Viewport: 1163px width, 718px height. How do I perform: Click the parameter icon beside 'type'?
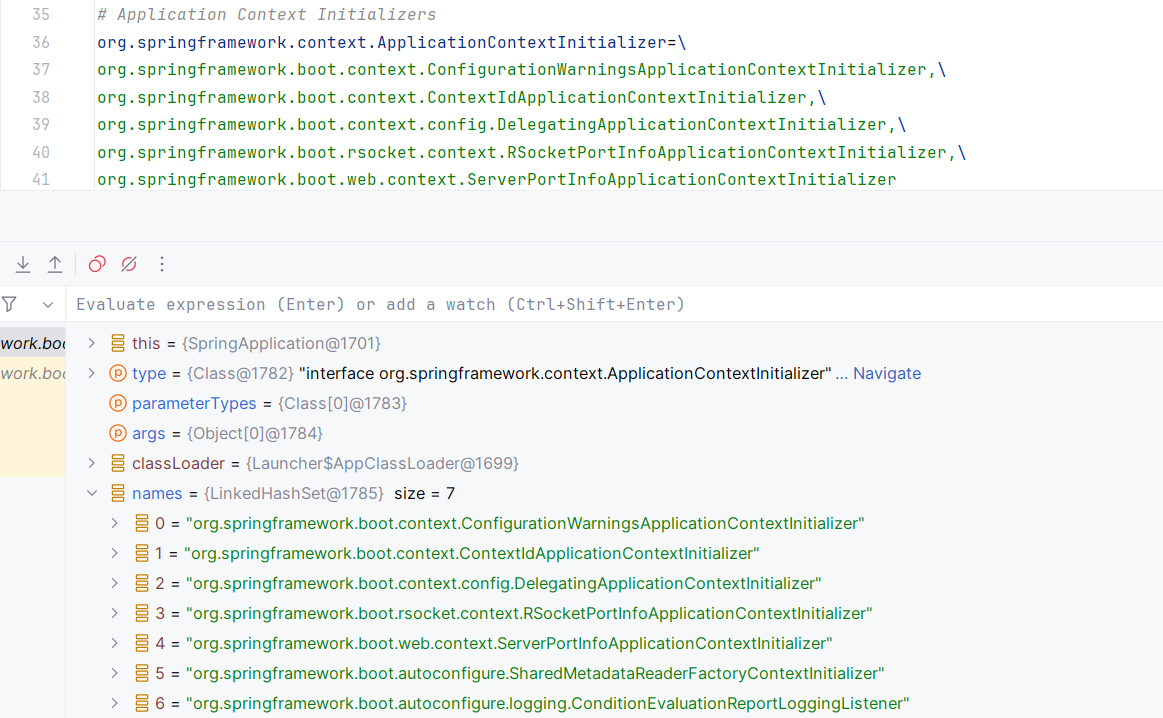coord(118,373)
